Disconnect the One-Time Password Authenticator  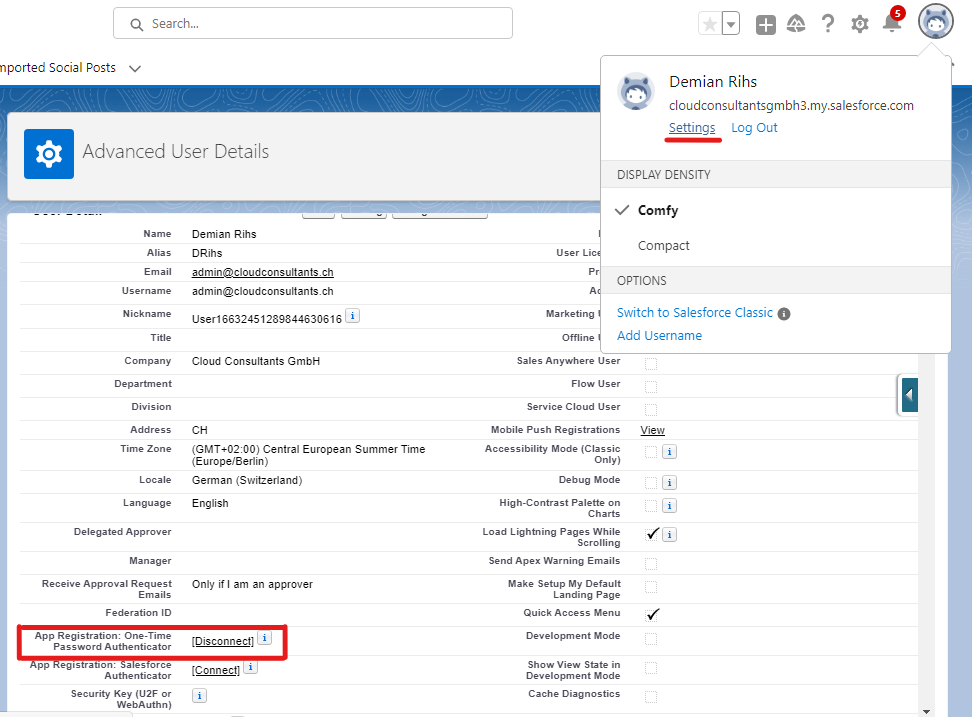pos(223,641)
